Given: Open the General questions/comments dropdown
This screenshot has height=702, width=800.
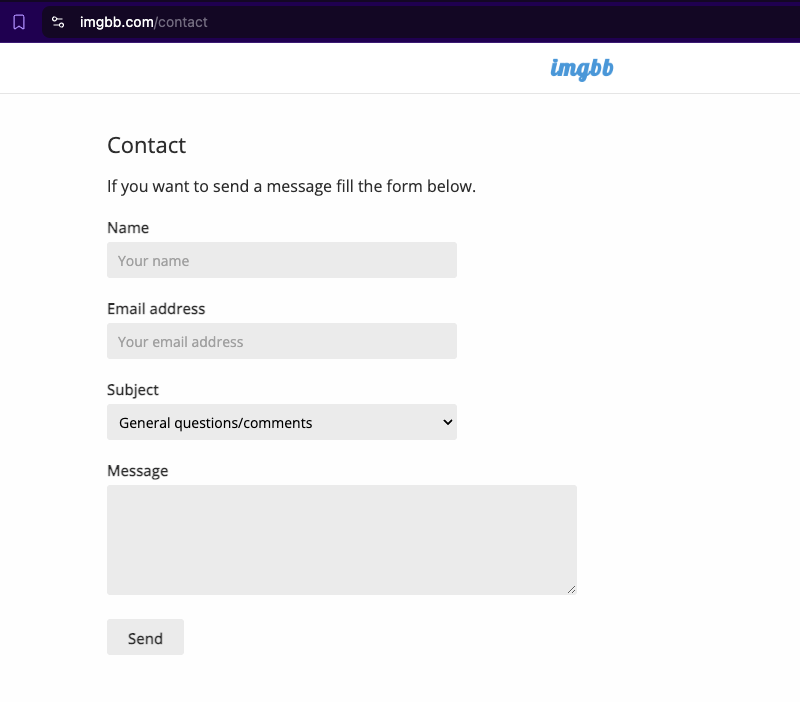Looking at the screenshot, I should tap(282, 422).
